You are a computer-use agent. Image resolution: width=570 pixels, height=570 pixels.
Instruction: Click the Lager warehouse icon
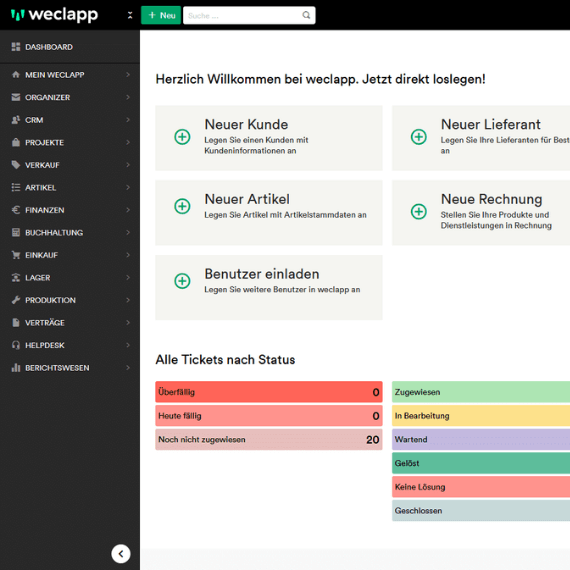click(16, 278)
